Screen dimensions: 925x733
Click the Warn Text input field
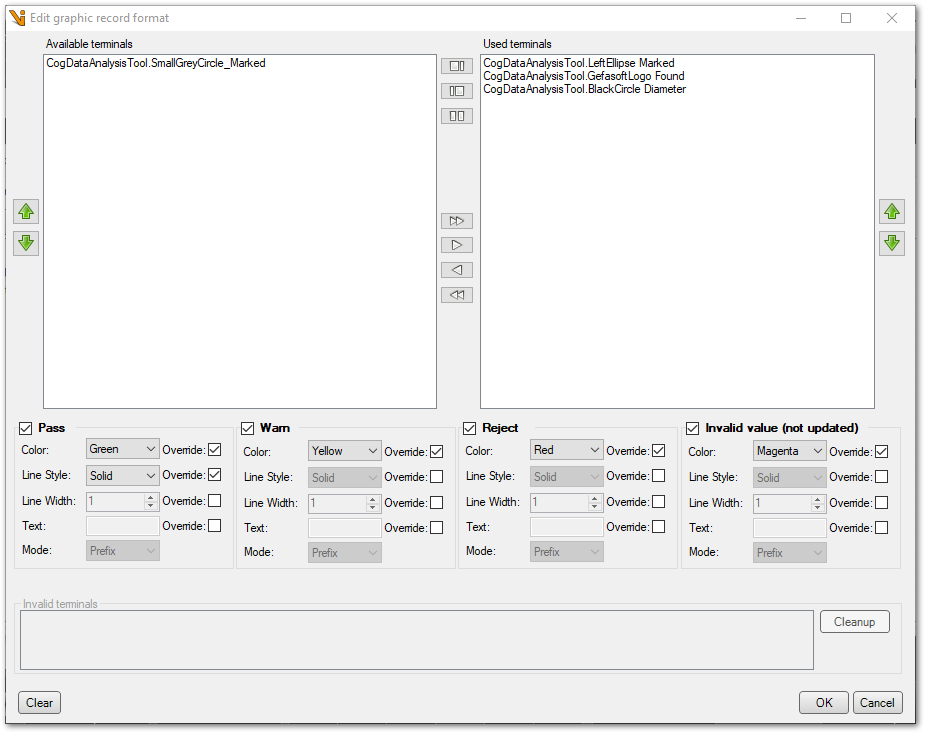345,527
